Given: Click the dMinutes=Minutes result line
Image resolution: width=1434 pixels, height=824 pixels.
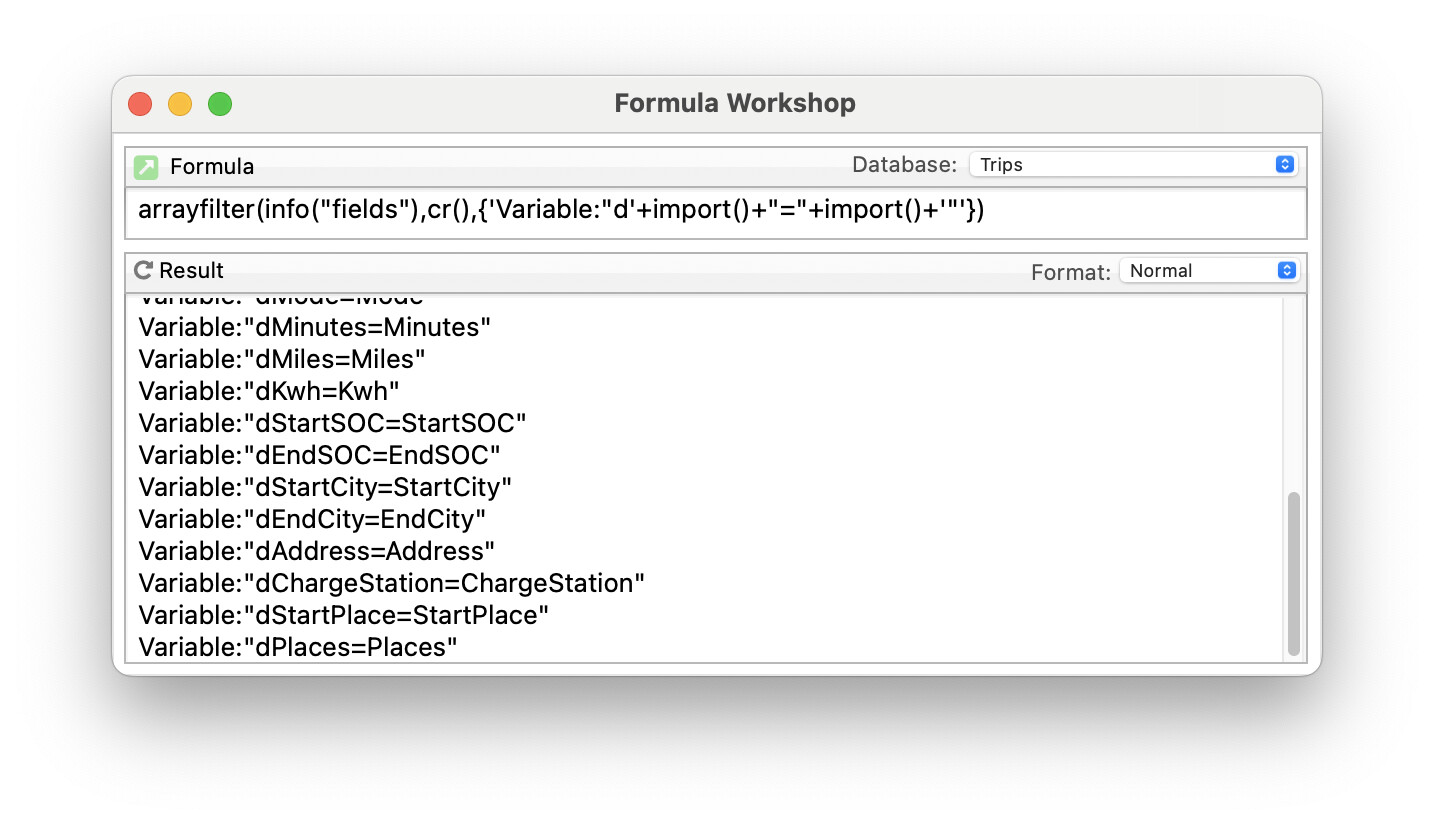Looking at the screenshot, I should (315, 327).
